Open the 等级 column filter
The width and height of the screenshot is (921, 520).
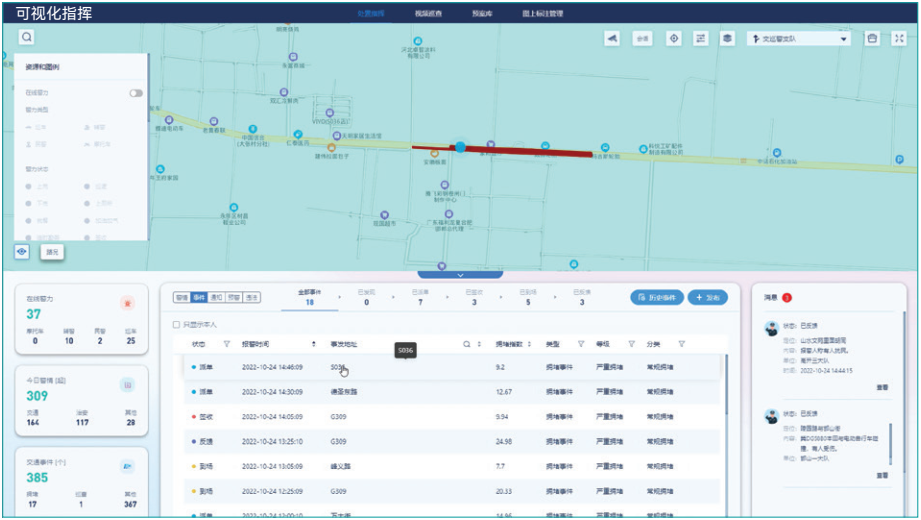pyautogui.click(x=631, y=344)
